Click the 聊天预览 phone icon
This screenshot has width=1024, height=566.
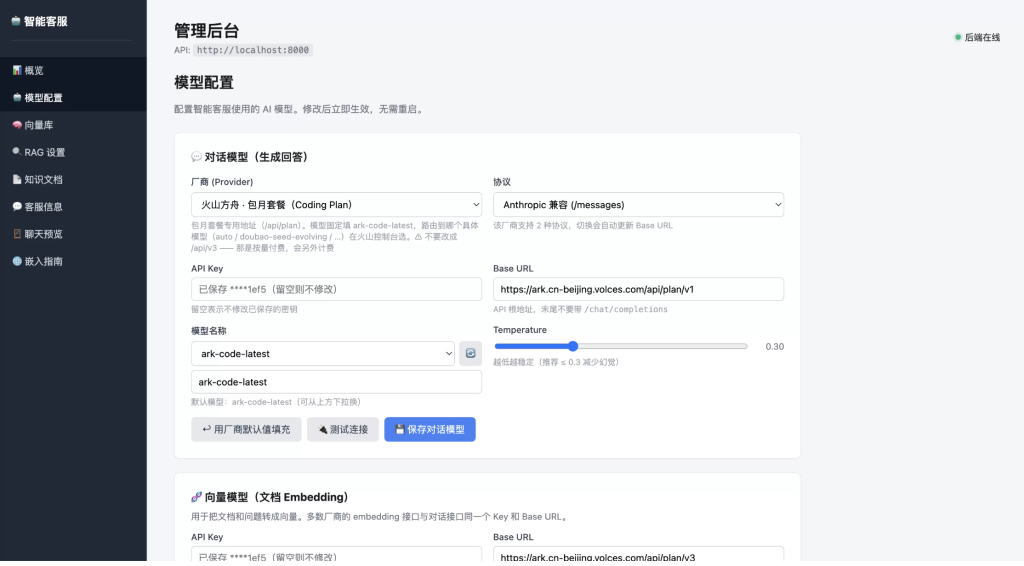pyautogui.click(x=17, y=234)
